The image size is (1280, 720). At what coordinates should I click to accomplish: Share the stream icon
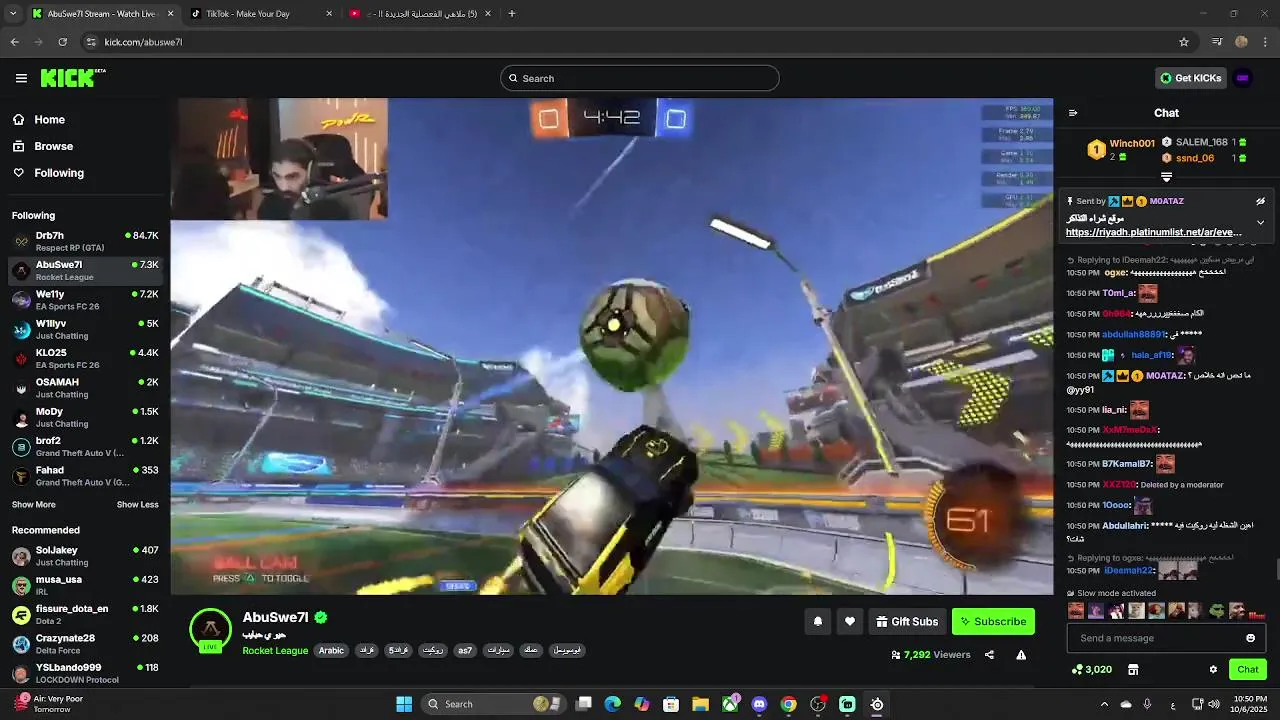(x=989, y=655)
